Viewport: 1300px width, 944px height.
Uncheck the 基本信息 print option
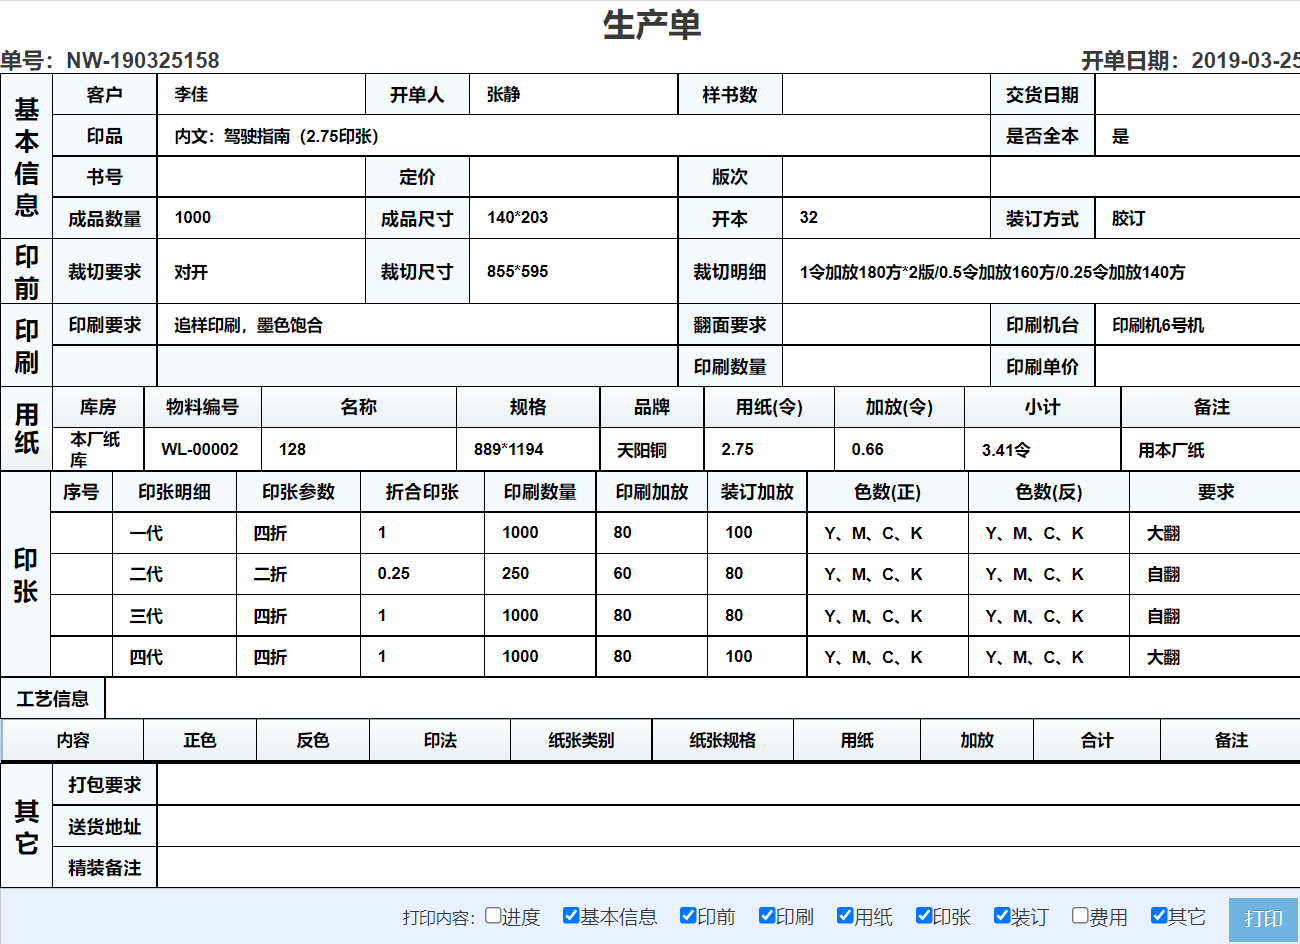point(570,916)
